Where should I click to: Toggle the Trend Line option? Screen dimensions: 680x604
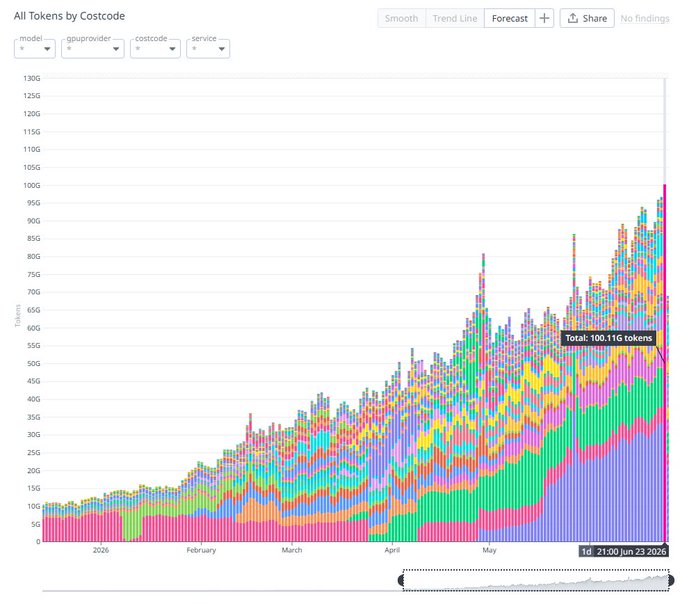click(455, 18)
